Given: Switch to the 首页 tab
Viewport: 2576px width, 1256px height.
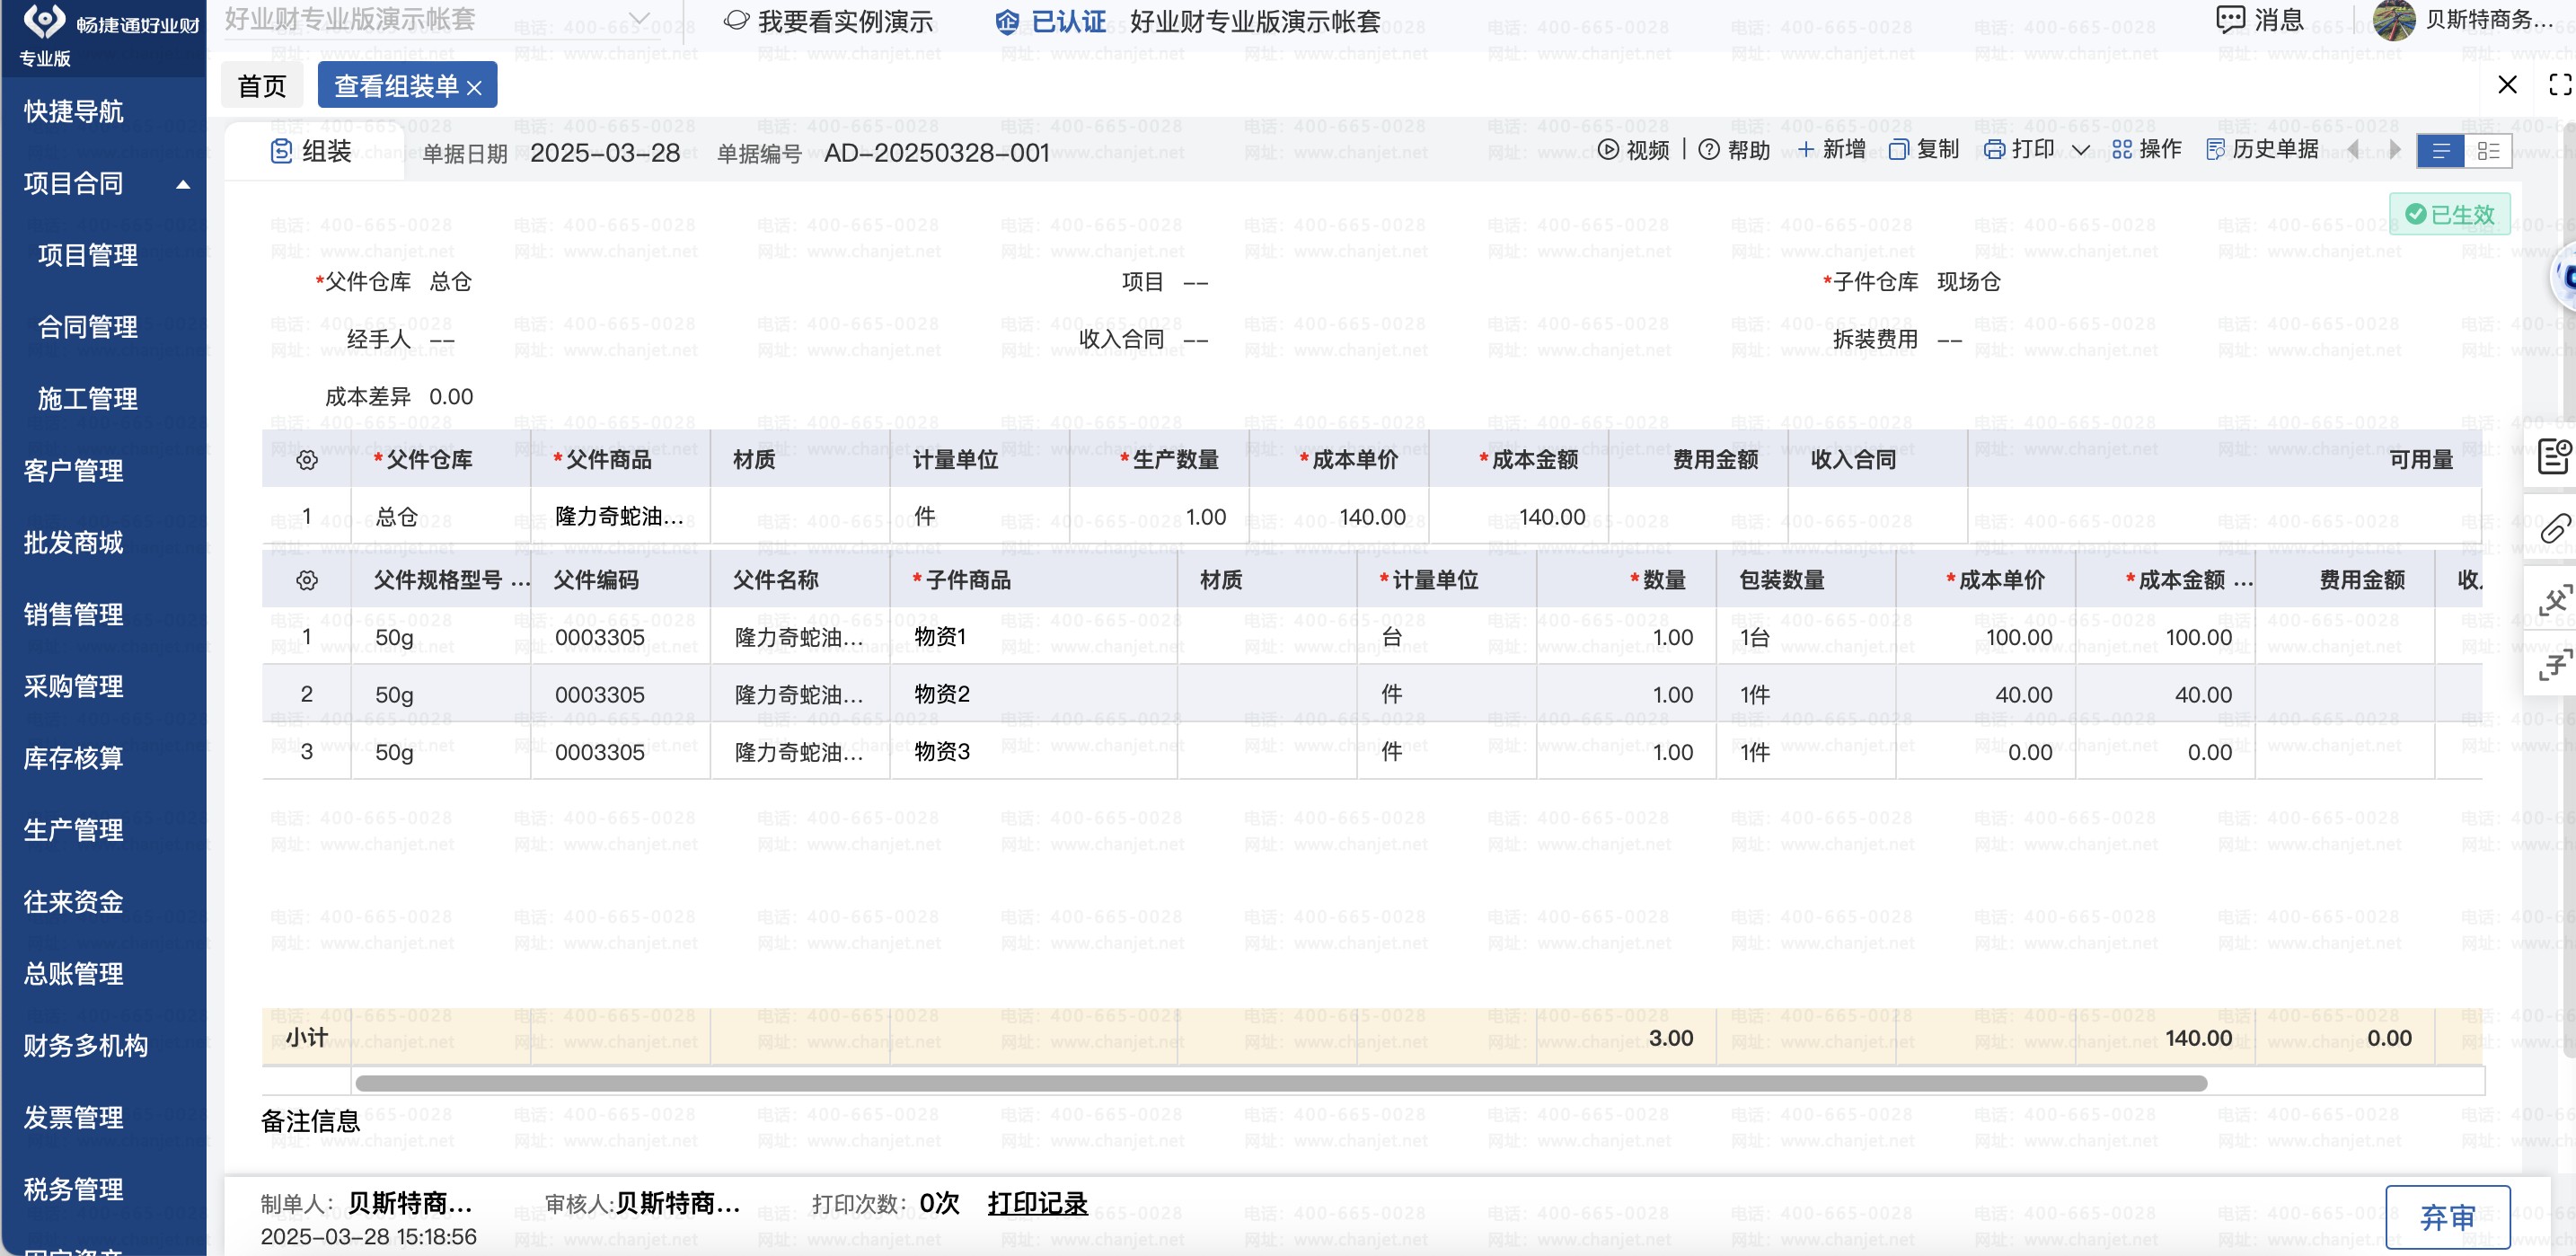Looking at the screenshot, I should 262,86.
